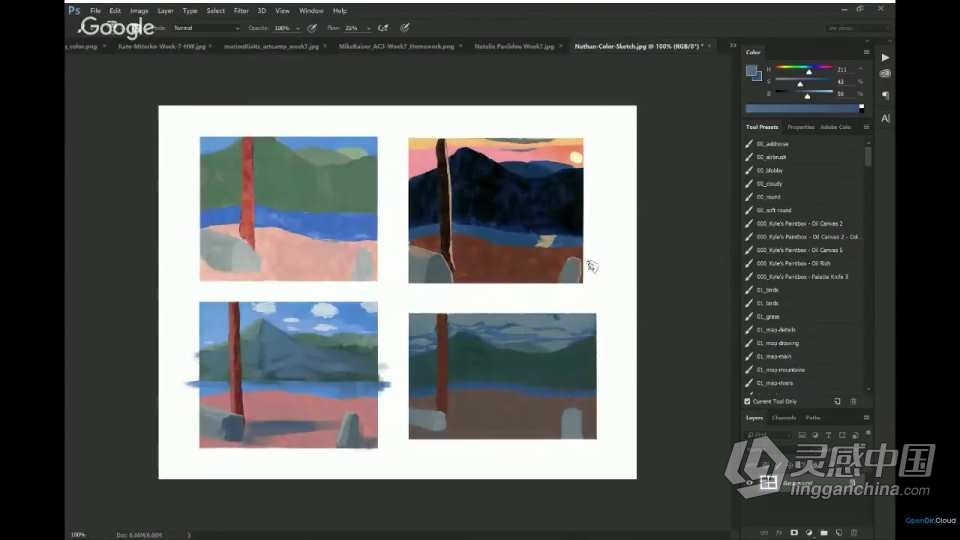Image resolution: width=960 pixels, height=540 pixels.
Task: Enable airbrush-style build-up icon
Action: click(x=383, y=28)
